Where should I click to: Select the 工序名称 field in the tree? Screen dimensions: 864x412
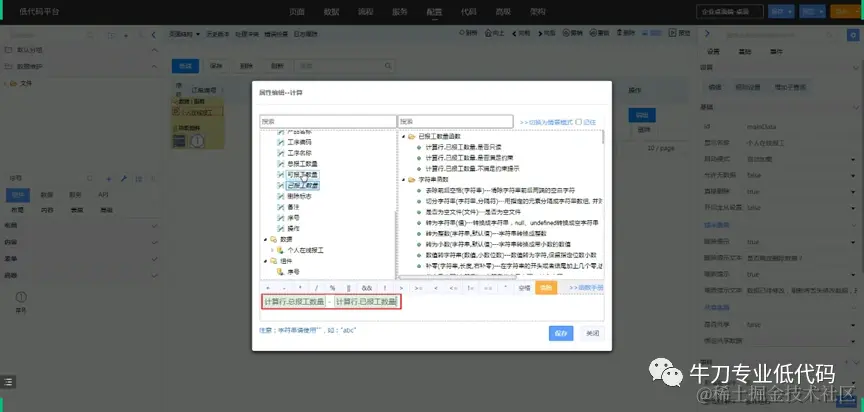(299, 153)
